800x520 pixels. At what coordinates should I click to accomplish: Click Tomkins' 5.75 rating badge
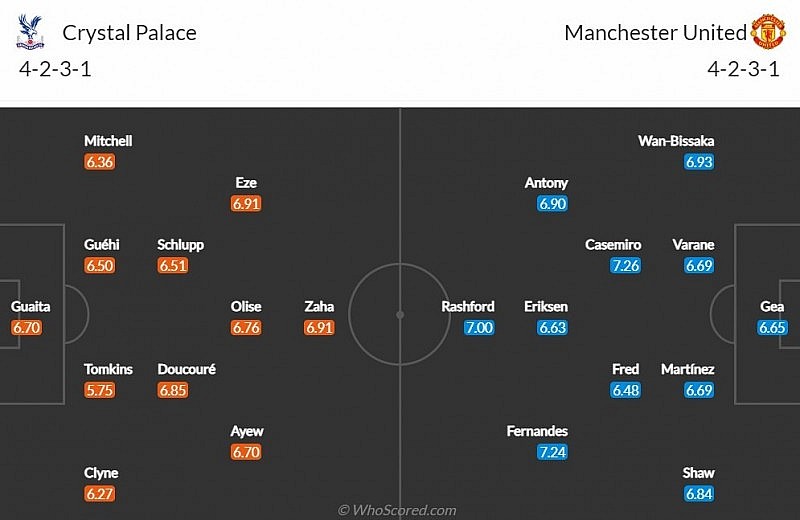100,390
